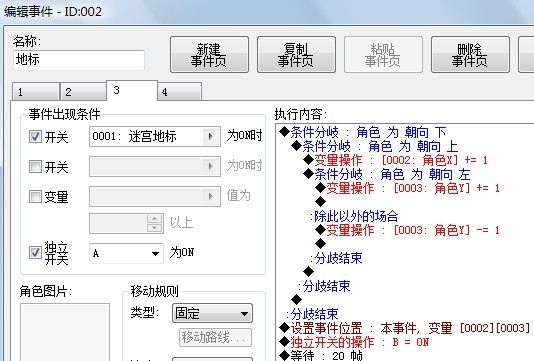Open the 0001: 迷宫地标 switch selector
The image size is (534, 361).
click(x=155, y=137)
